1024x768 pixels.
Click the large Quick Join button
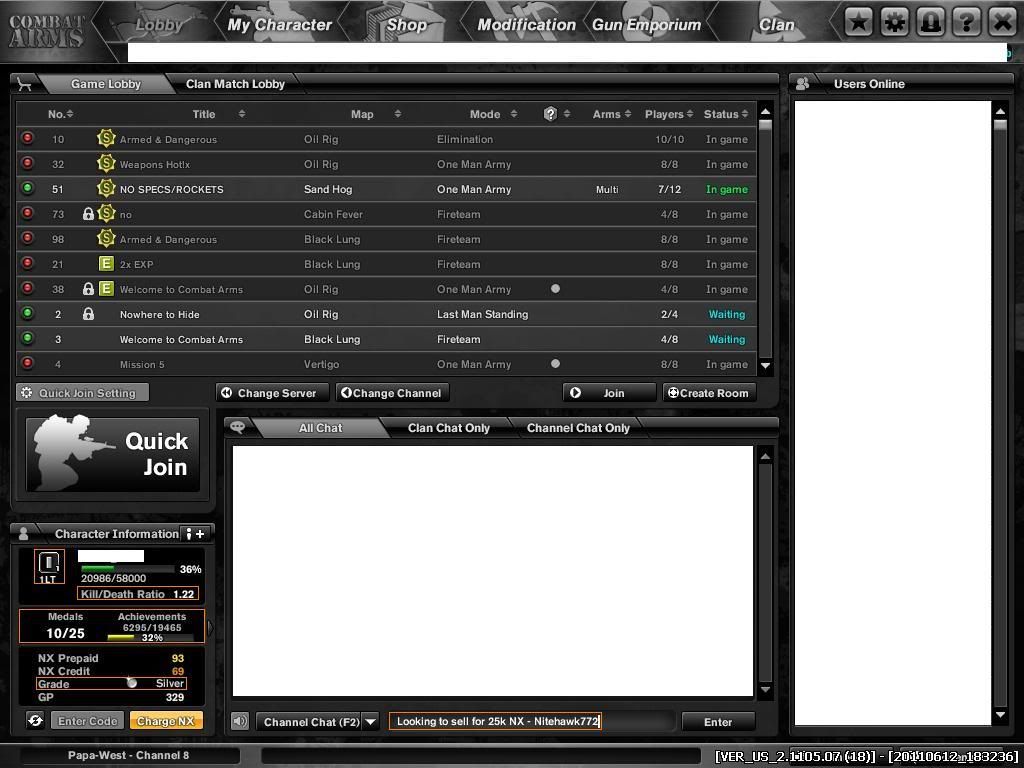pos(112,455)
